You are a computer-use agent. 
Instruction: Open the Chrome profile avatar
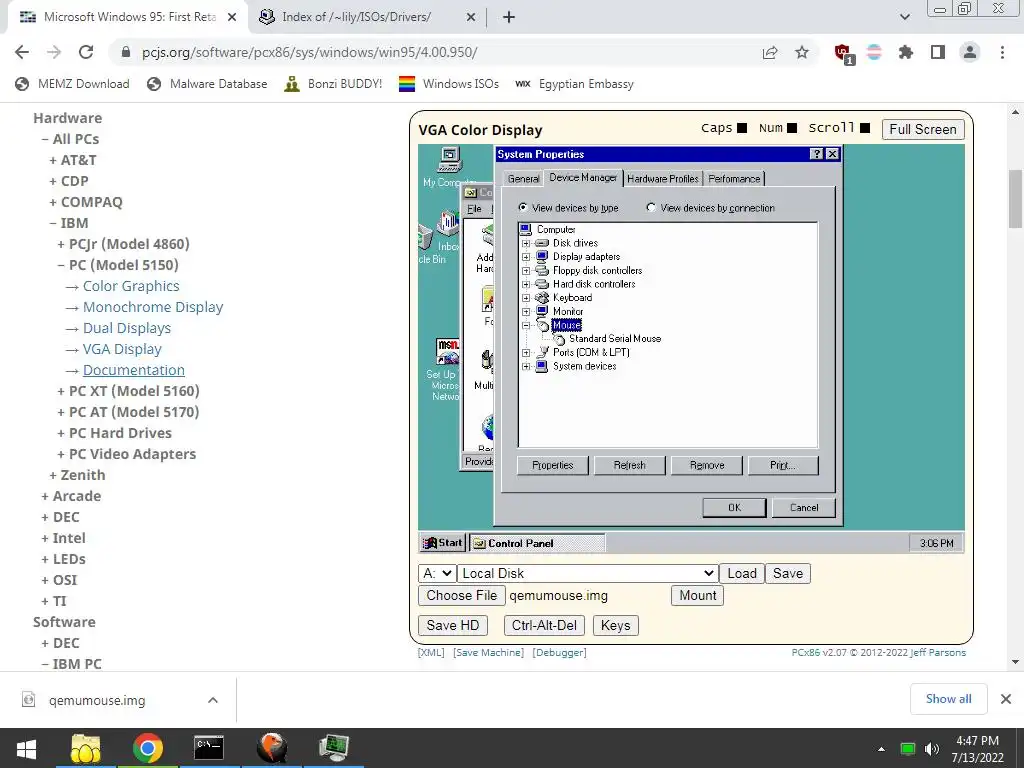tap(970, 52)
